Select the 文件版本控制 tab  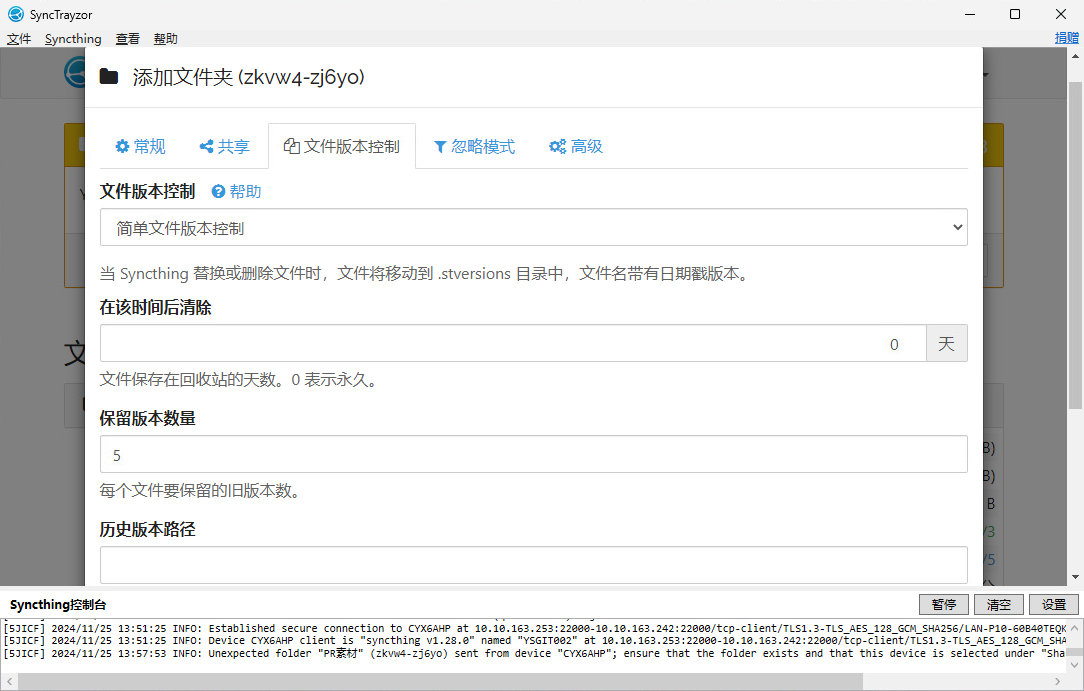point(342,146)
